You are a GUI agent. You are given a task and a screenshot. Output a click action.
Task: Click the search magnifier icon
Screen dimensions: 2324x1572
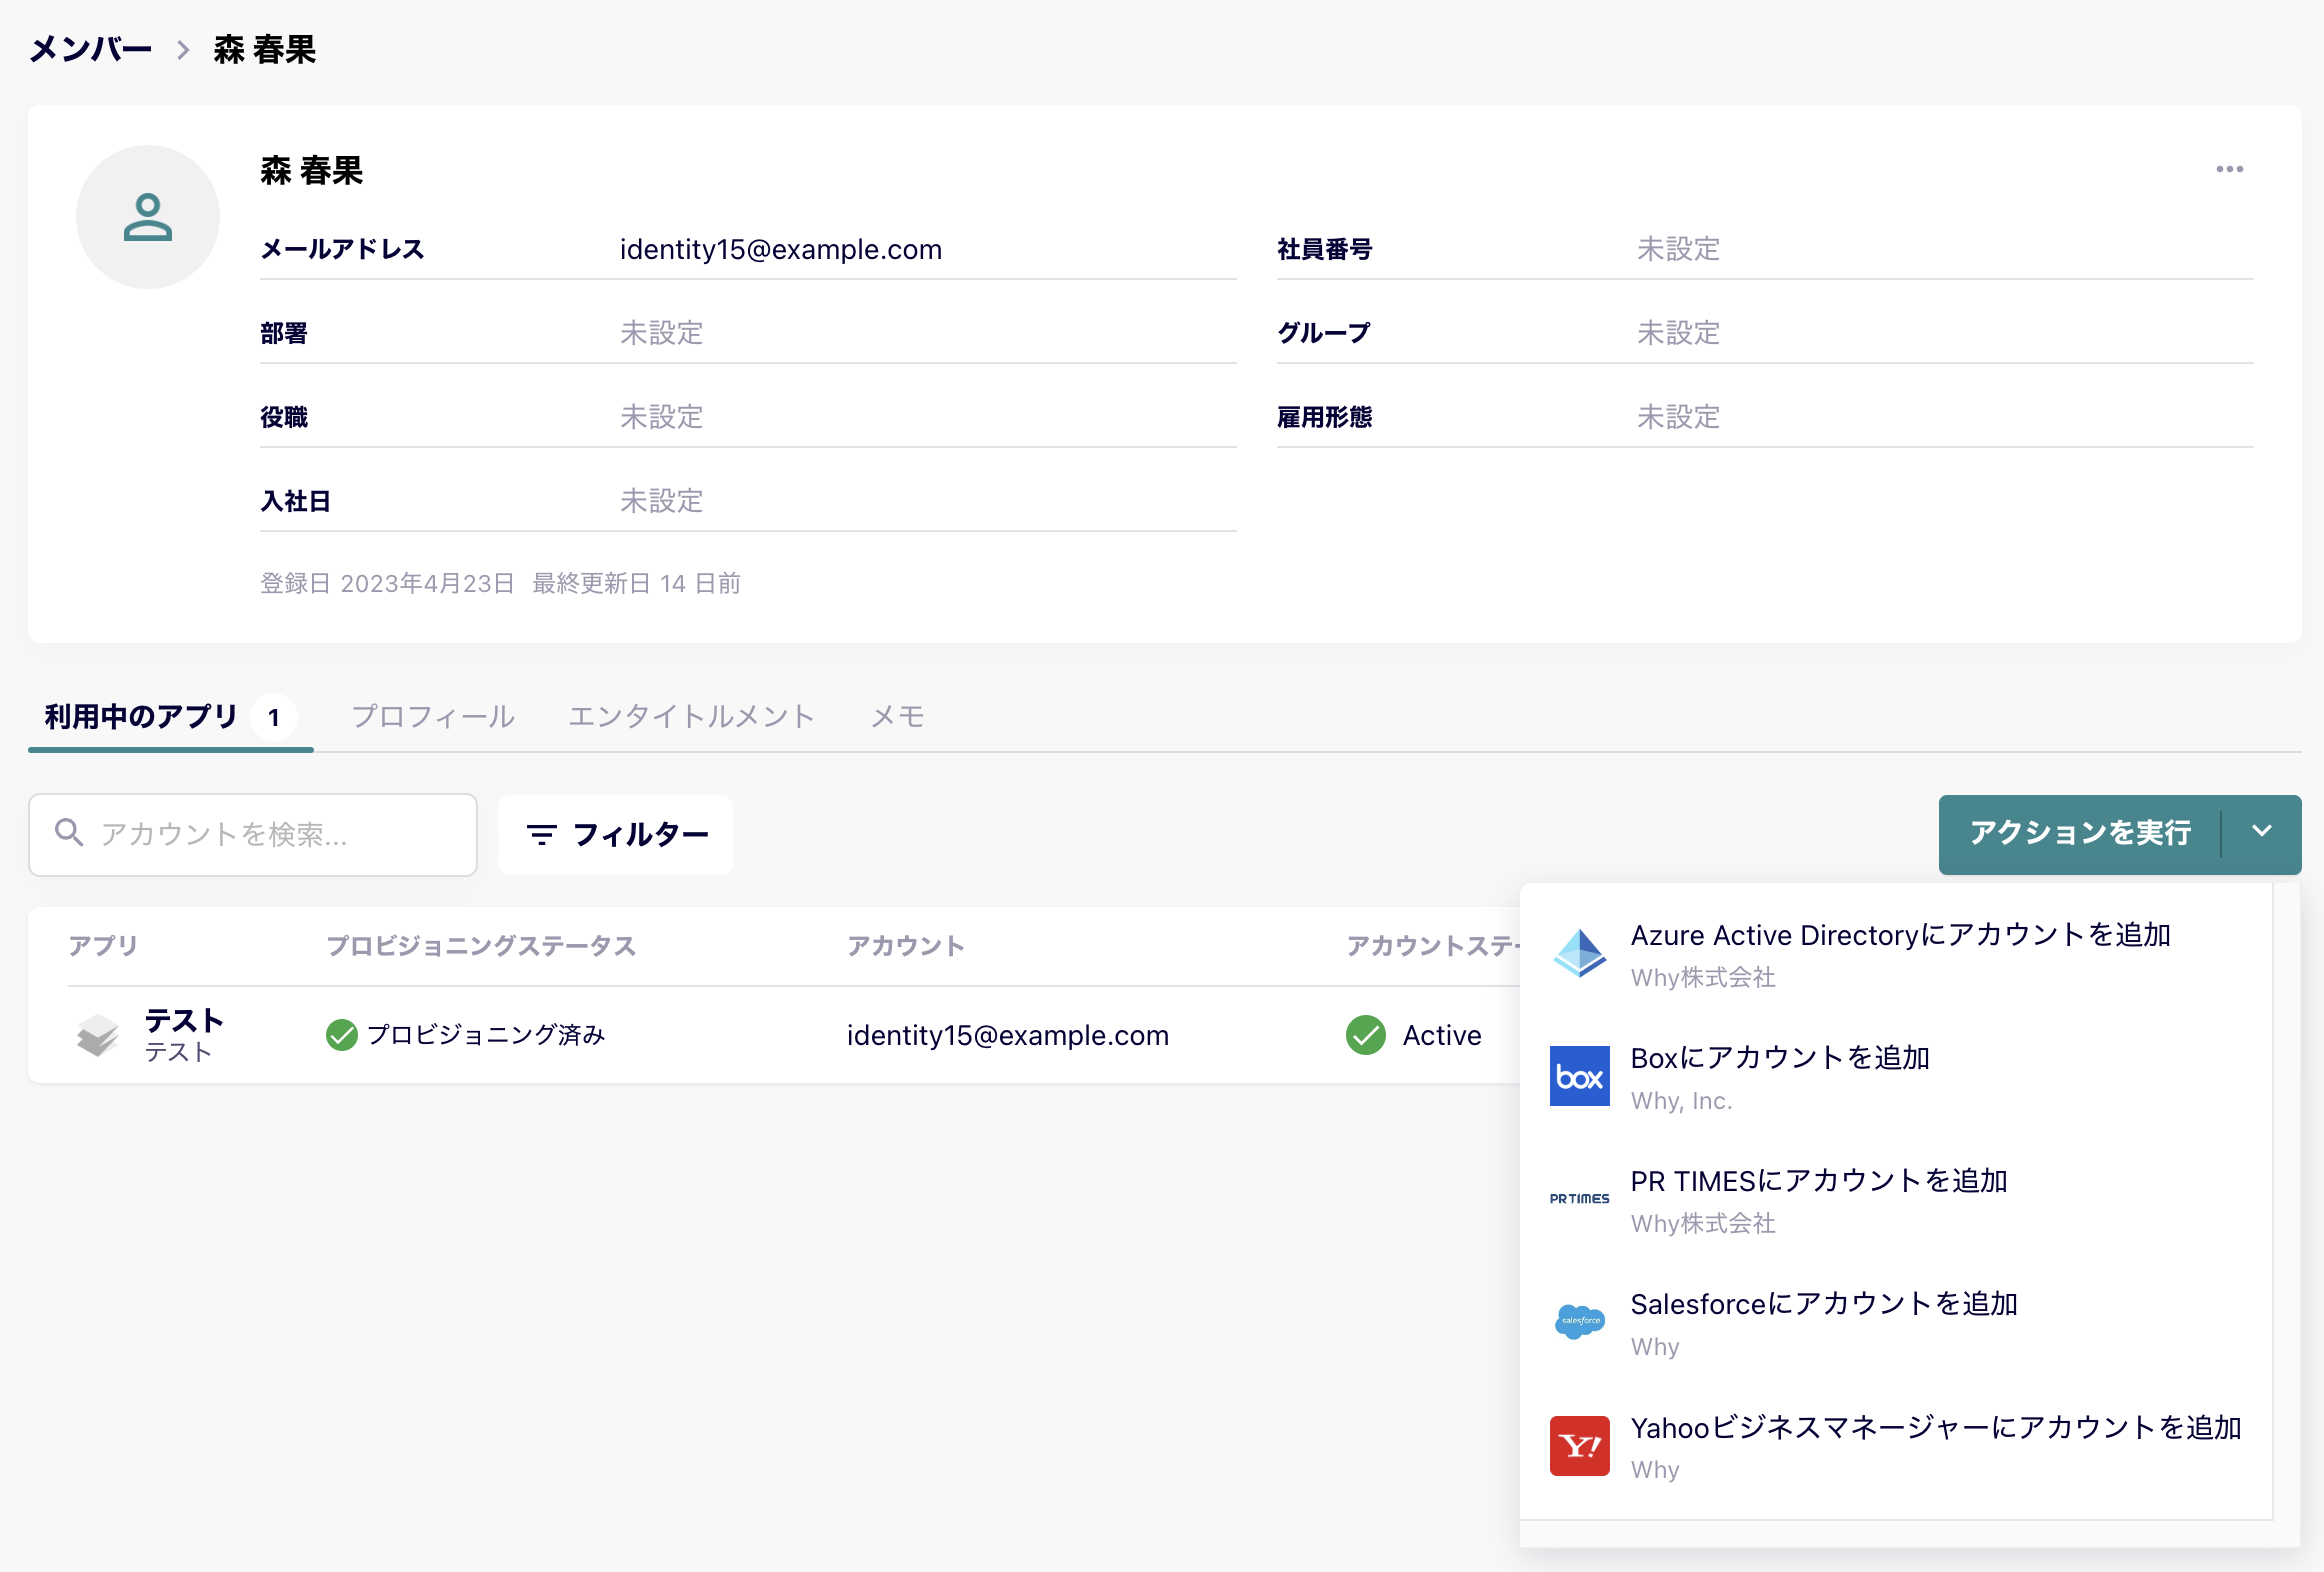pyautogui.click(x=69, y=833)
